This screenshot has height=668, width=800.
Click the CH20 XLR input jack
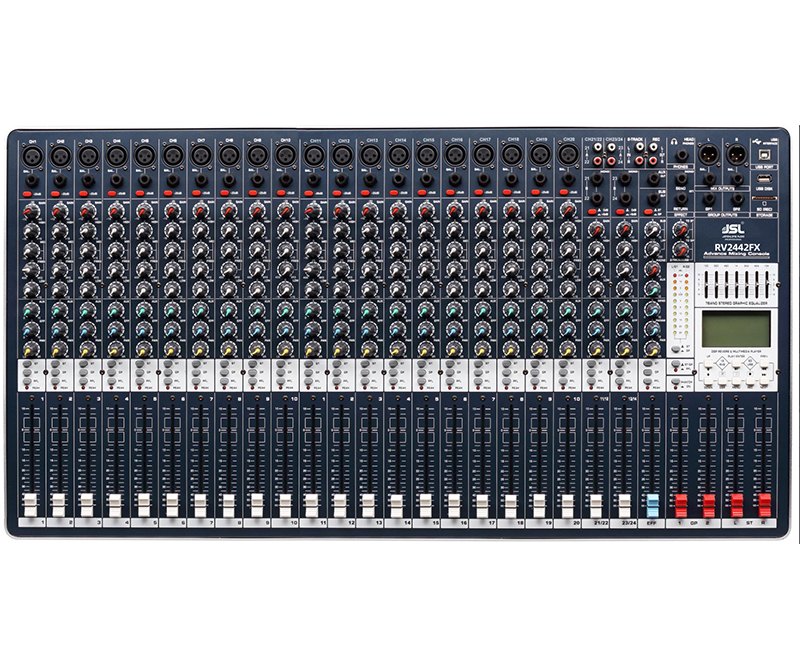tap(569, 155)
